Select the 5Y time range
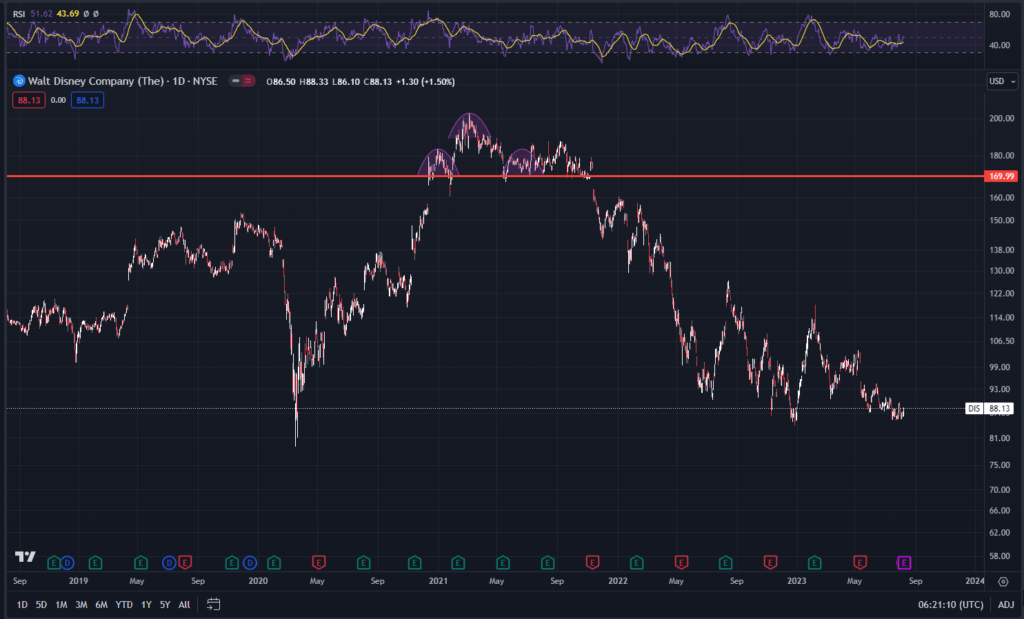Screen dimensions: 1024x619 pyautogui.click(x=165, y=605)
